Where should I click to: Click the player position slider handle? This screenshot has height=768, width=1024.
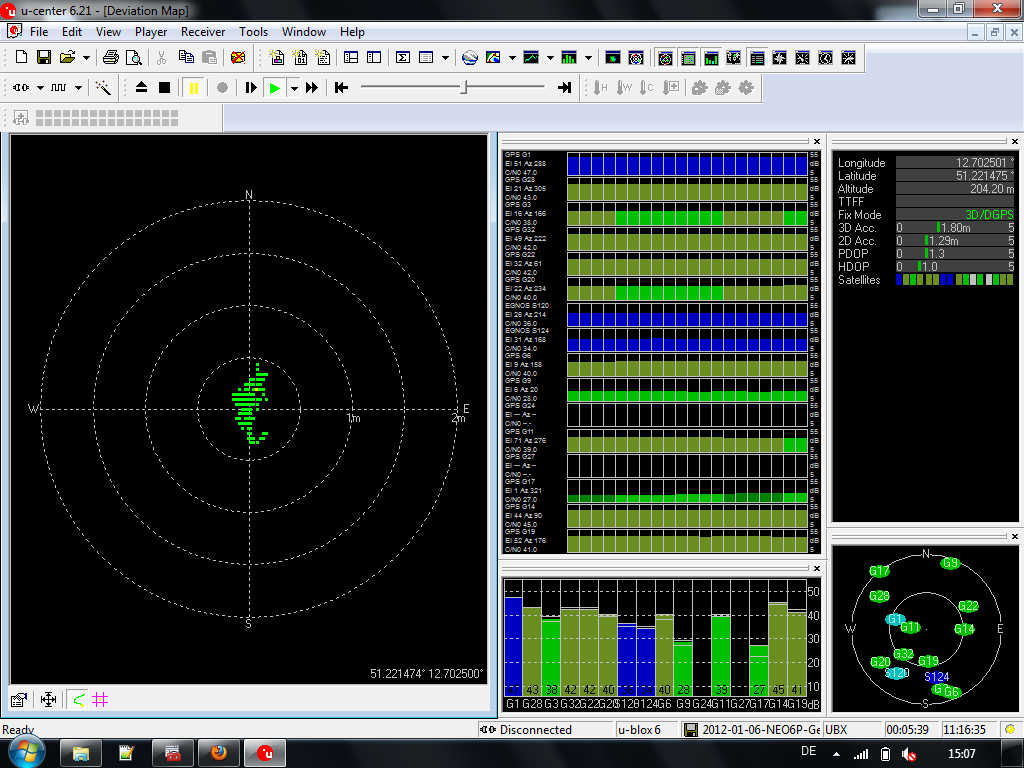[463, 88]
